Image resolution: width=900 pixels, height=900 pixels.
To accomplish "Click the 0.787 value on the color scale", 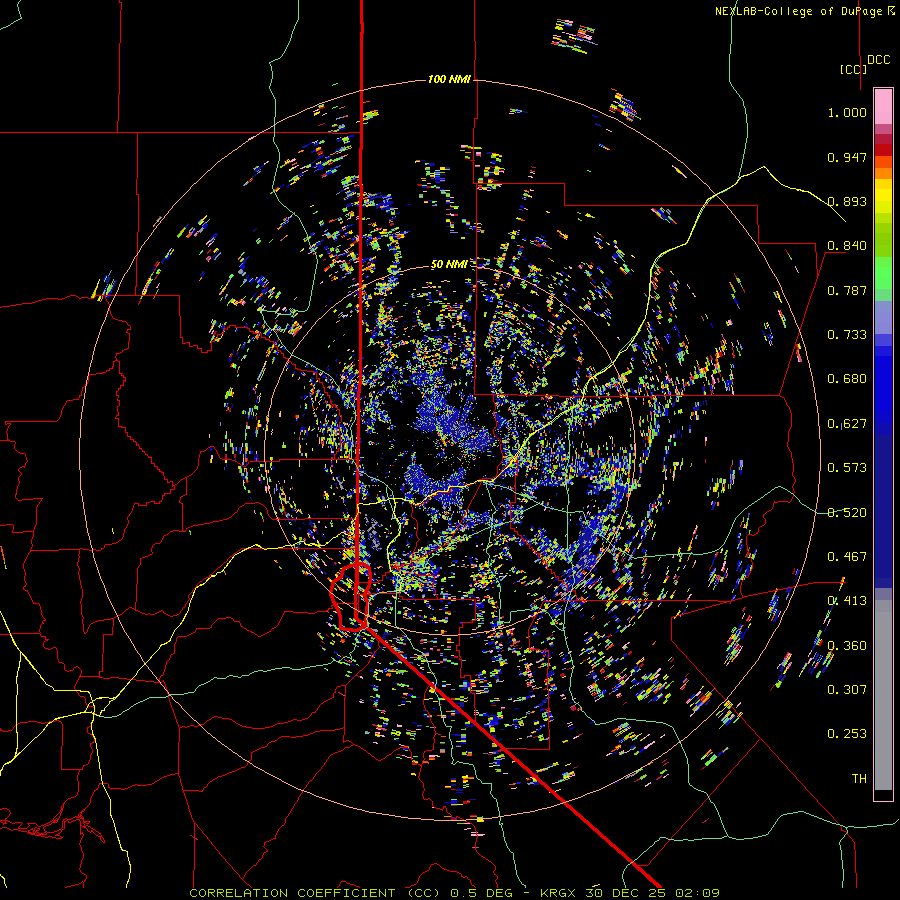I will pos(847,290).
